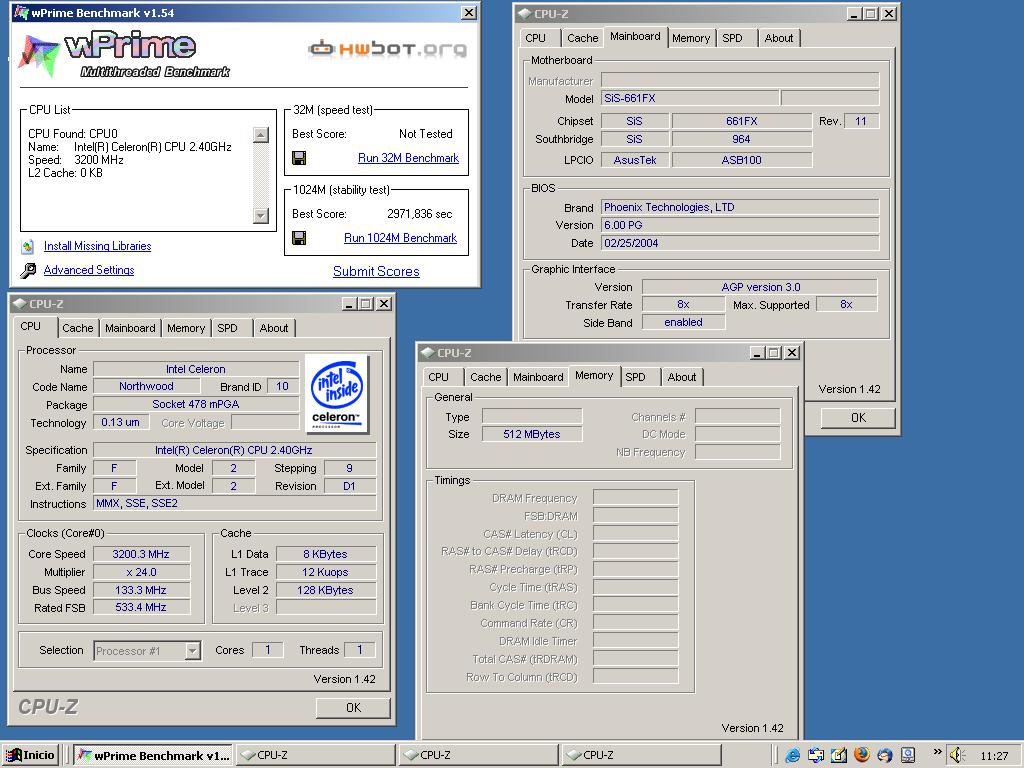This screenshot has width=1024, height=768.
Task: Click the floppy save icon for 32M score
Action: [299, 158]
